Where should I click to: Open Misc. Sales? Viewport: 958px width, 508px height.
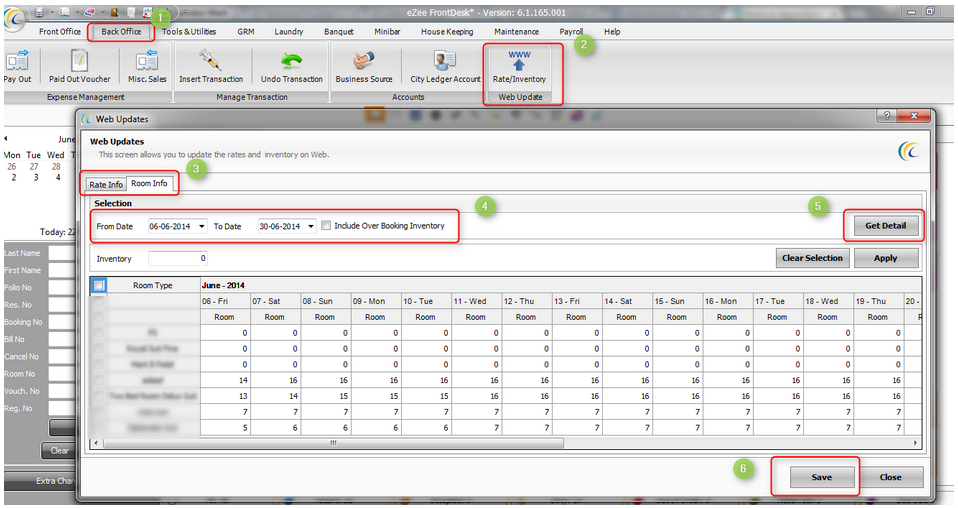click(x=147, y=66)
